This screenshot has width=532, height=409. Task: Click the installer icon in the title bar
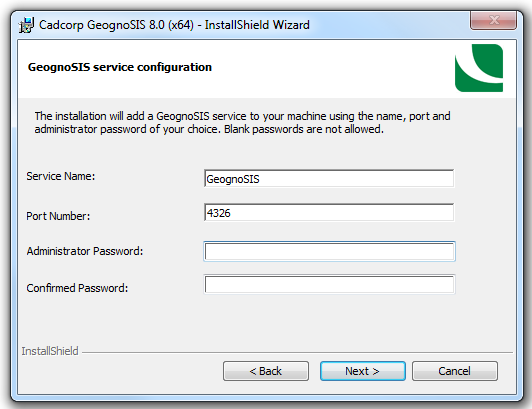coord(26,25)
